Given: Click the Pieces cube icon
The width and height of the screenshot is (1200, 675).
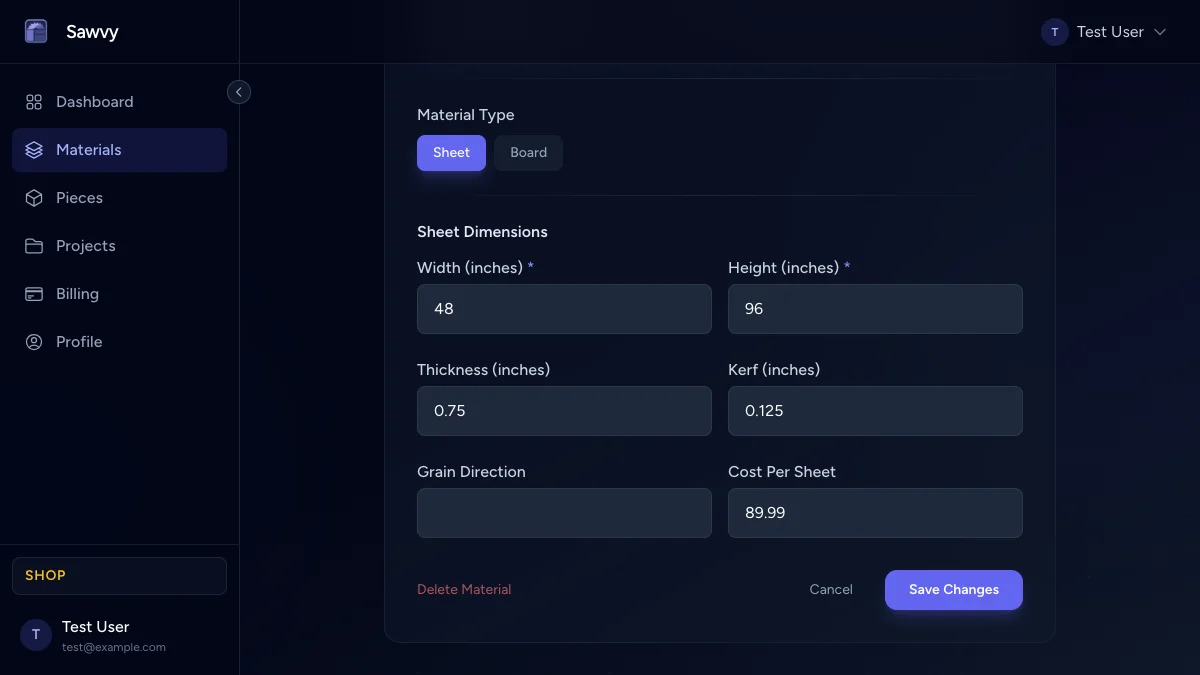Looking at the screenshot, I should pyautogui.click(x=34, y=198).
